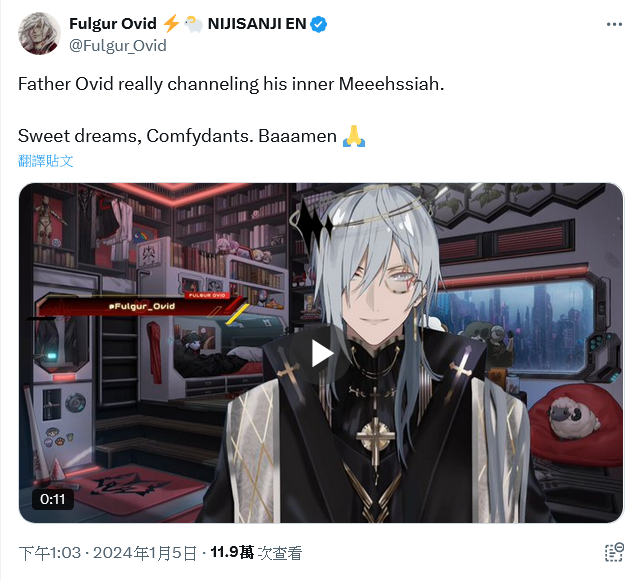Click the blue verified checkmark badge
This screenshot has width=641, height=580.
click(x=318, y=24)
